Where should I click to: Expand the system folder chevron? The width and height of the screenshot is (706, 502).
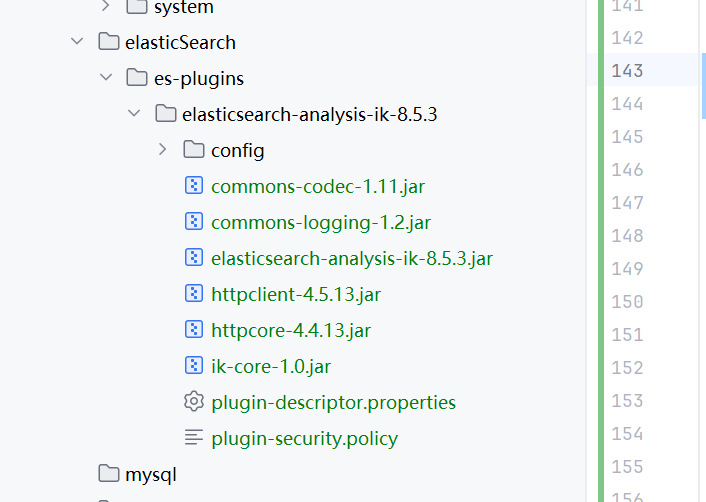pyautogui.click(x=105, y=6)
